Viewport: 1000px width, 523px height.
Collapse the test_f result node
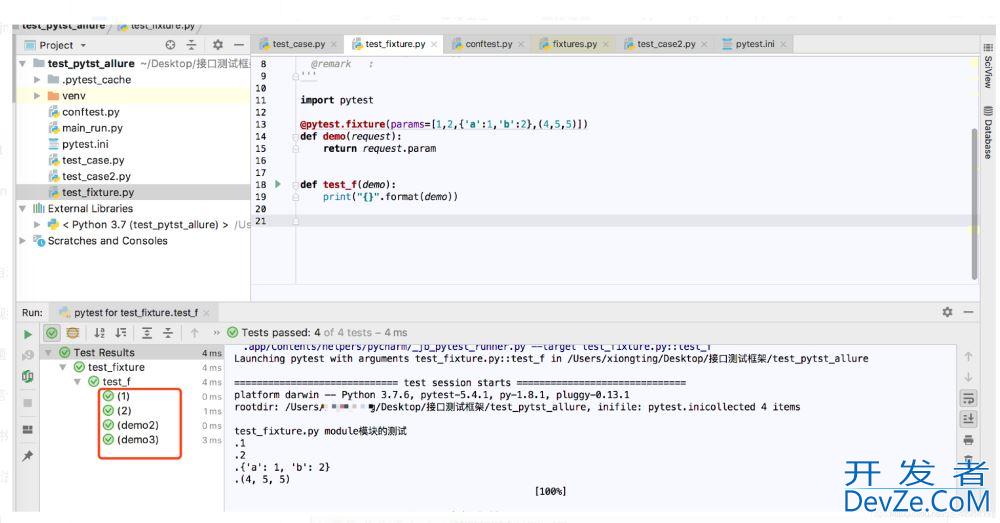[x=77, y=381]
